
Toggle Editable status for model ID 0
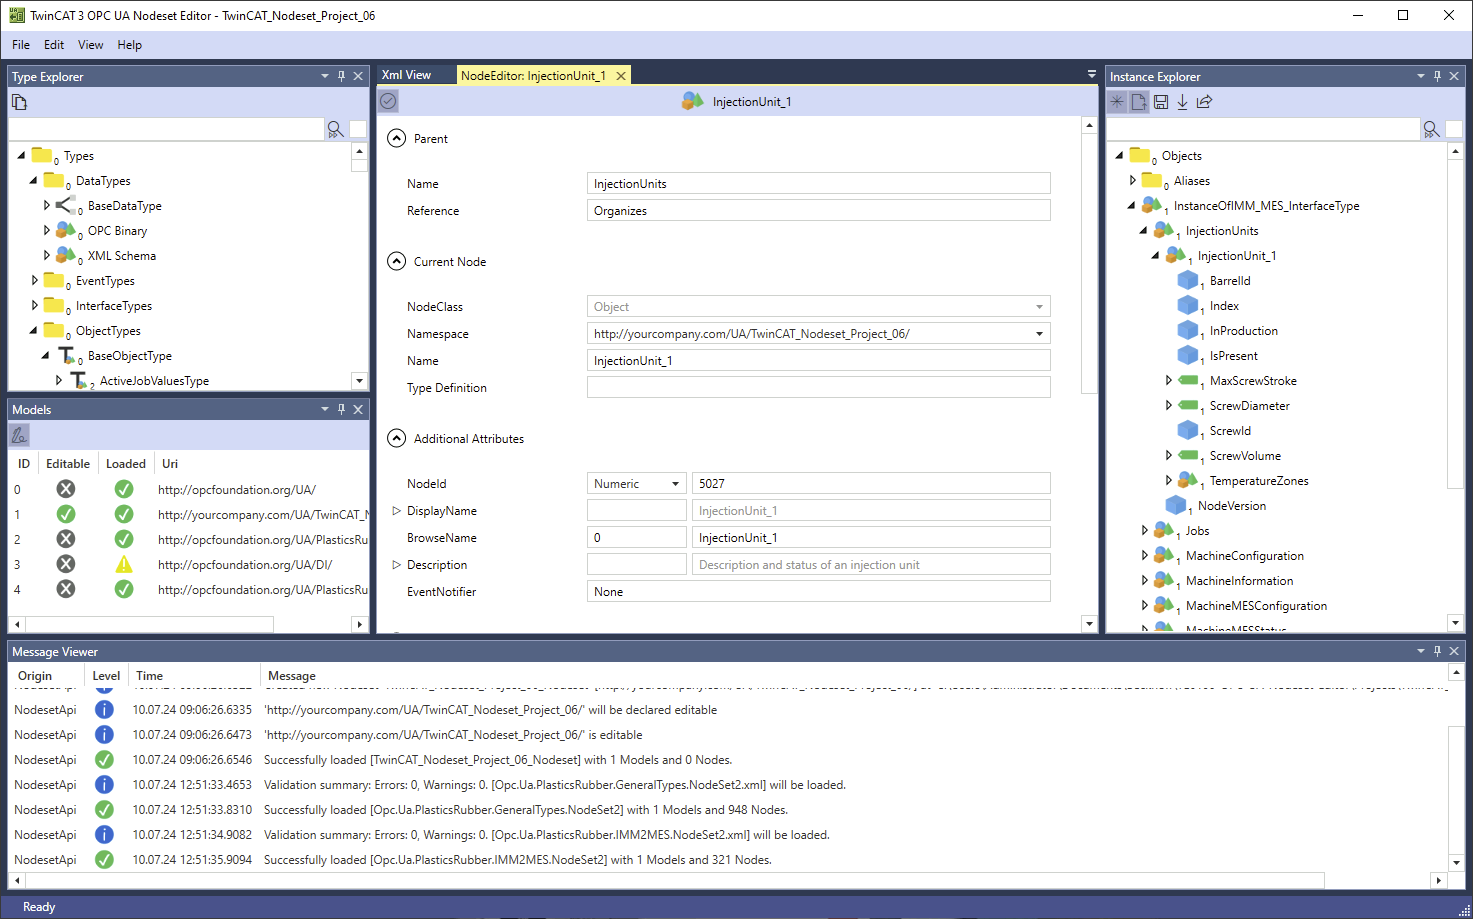tap(66, 489)
